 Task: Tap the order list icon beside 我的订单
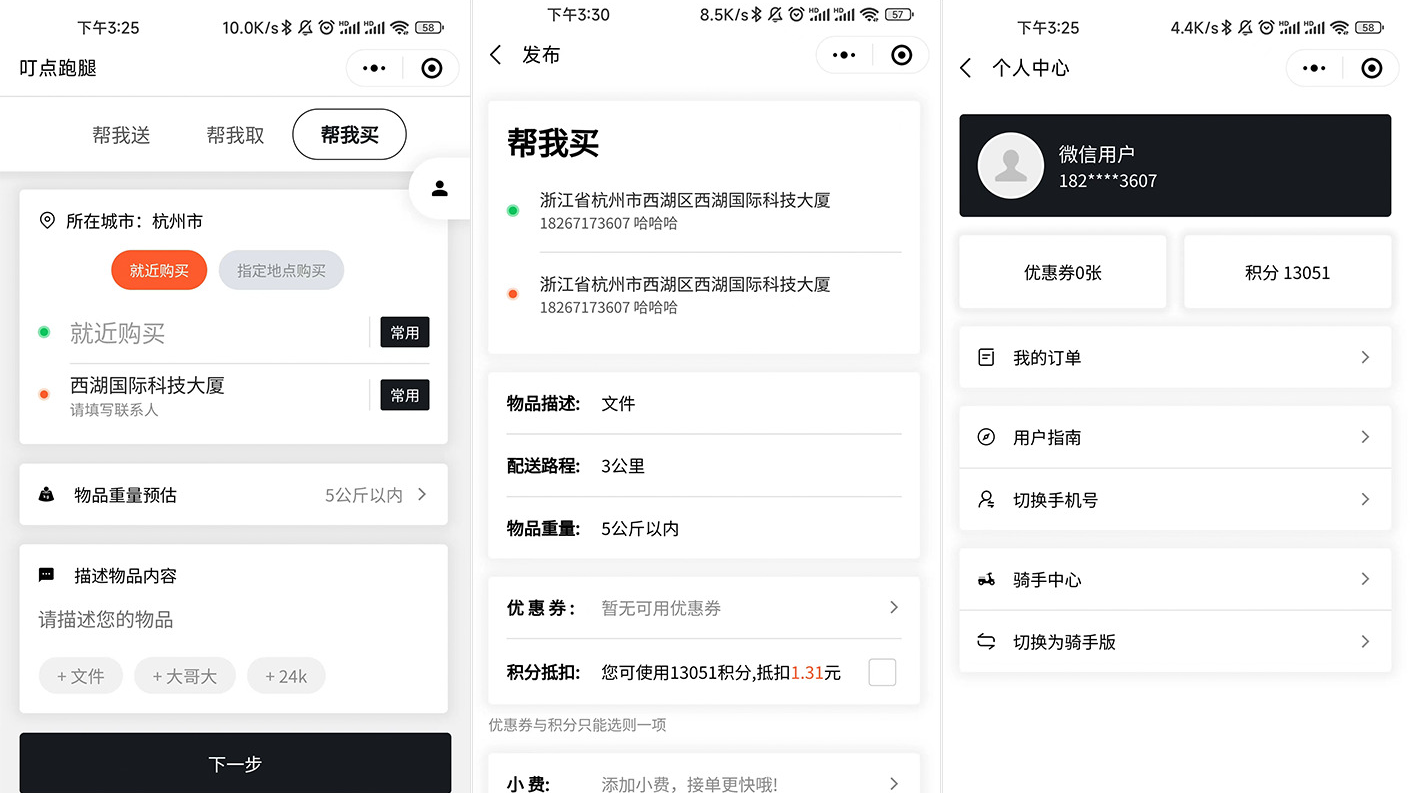(x=986, y=357)
